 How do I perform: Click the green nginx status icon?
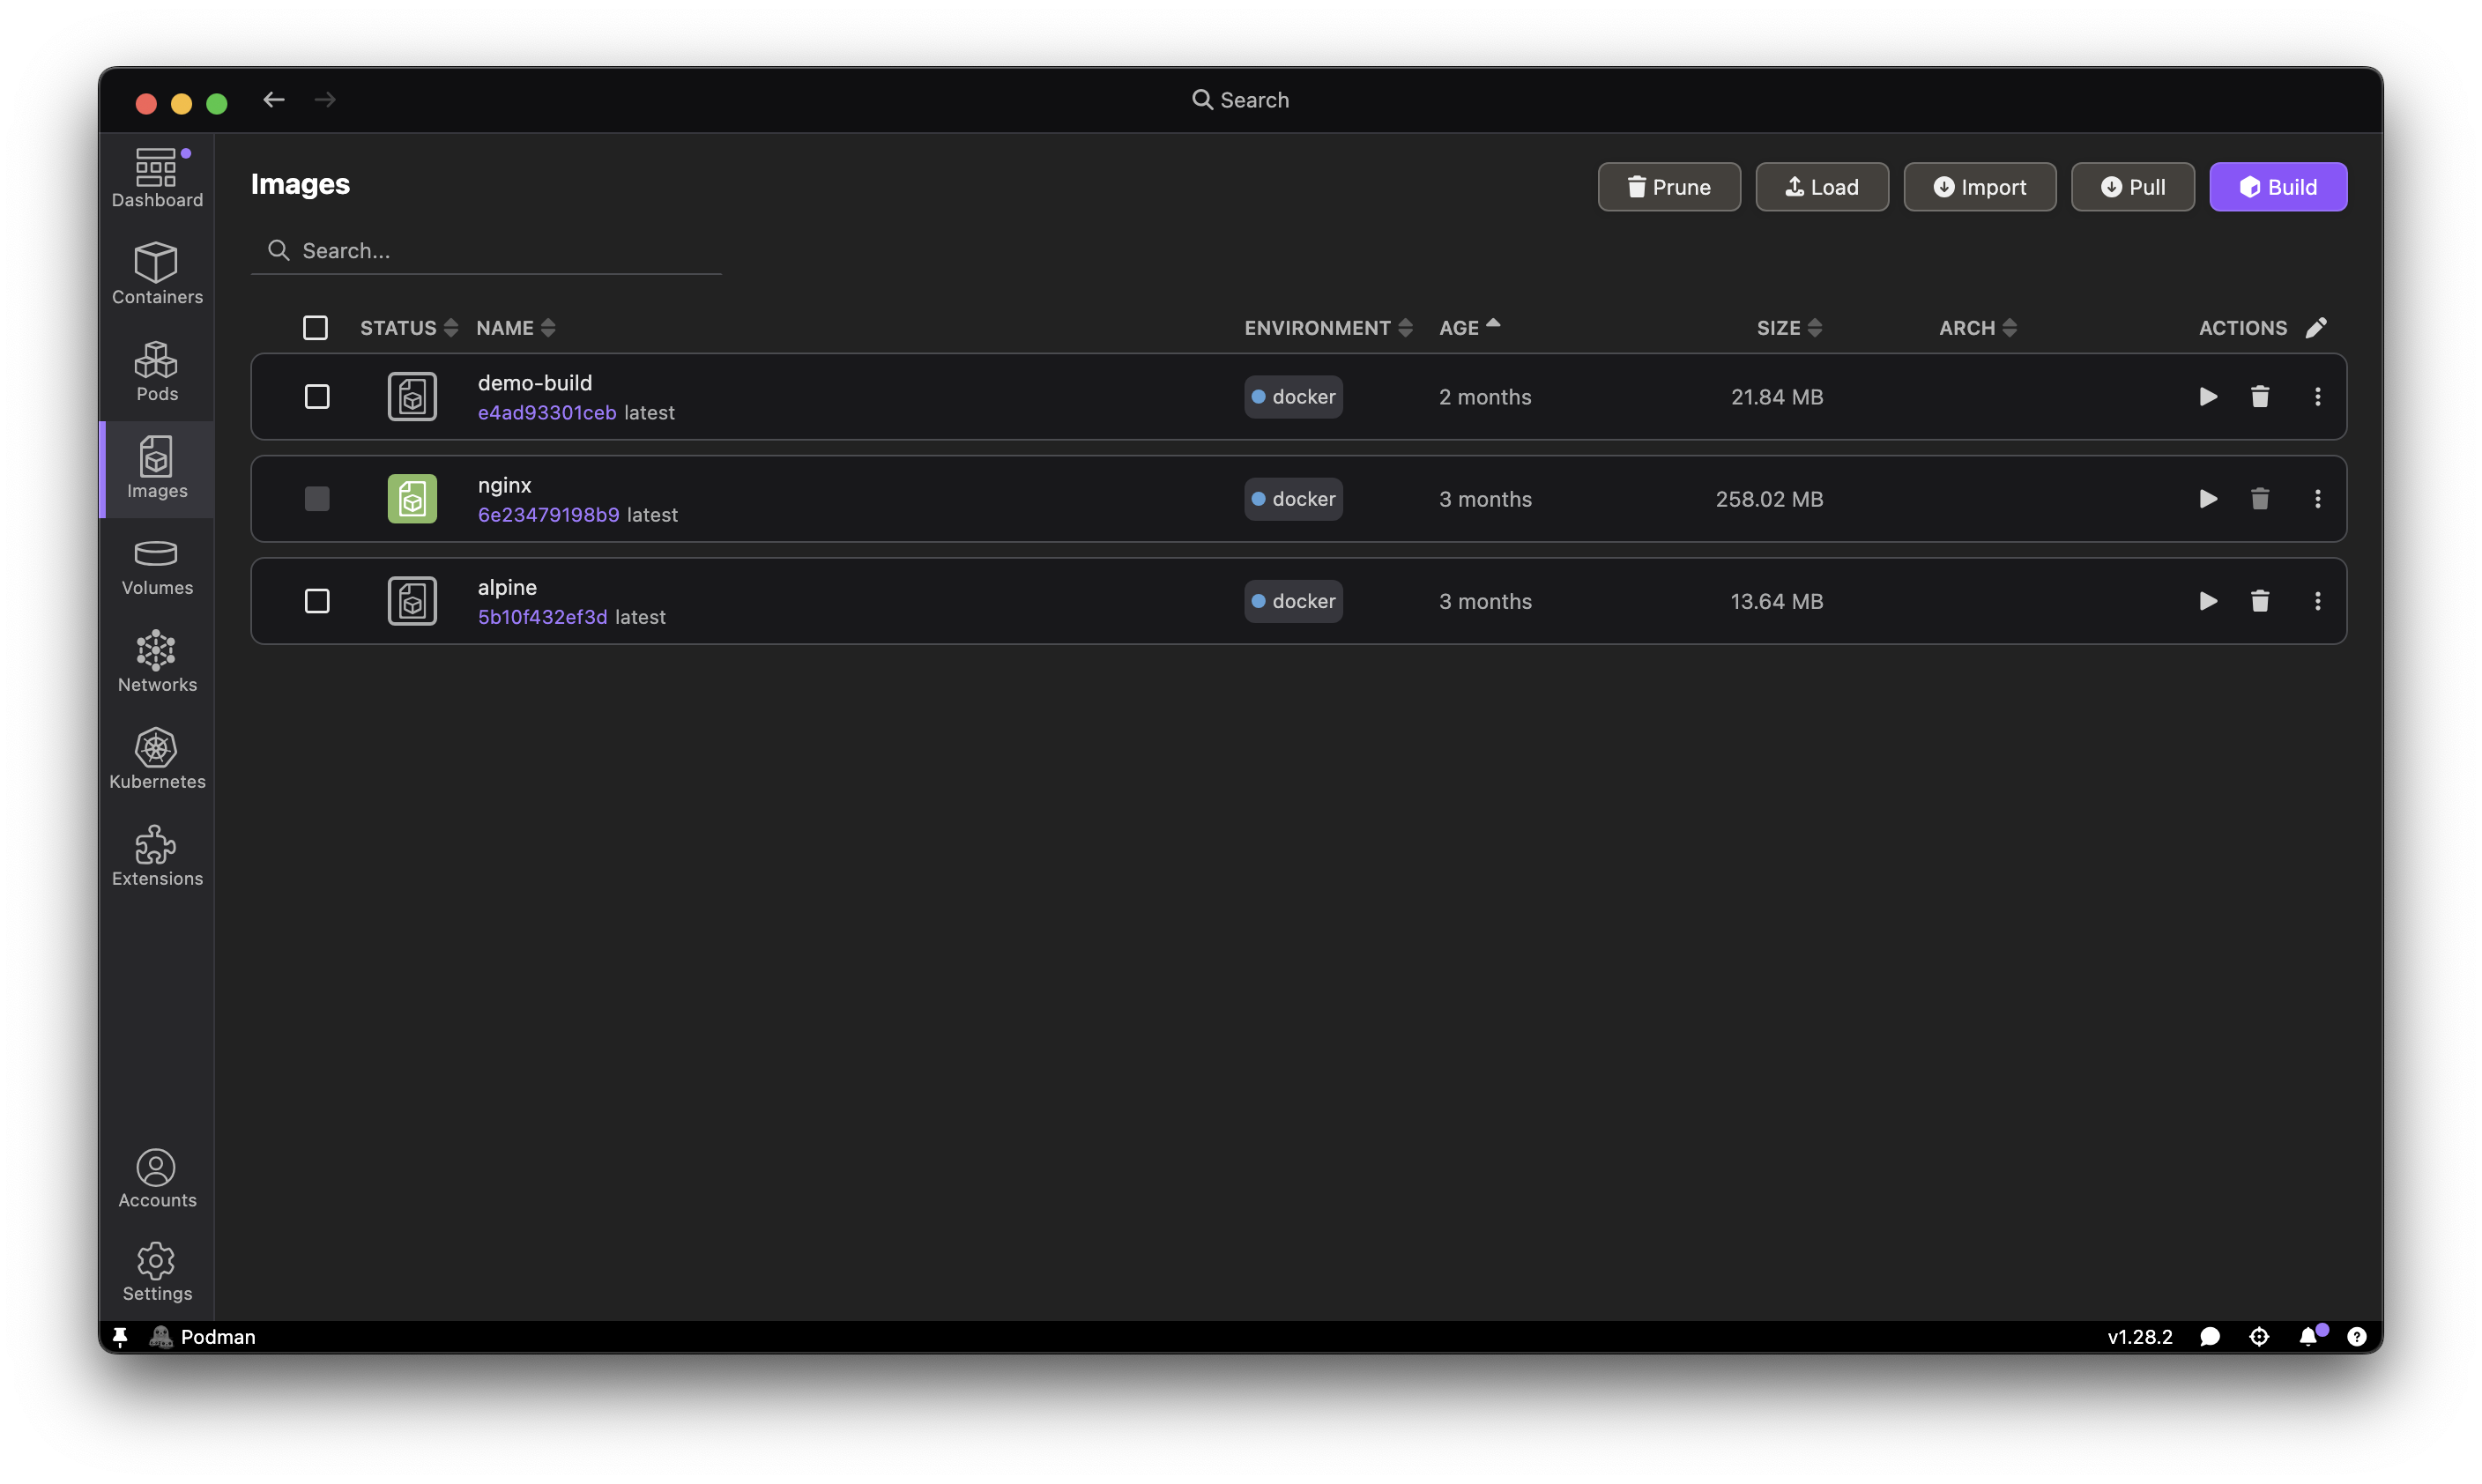412,498
